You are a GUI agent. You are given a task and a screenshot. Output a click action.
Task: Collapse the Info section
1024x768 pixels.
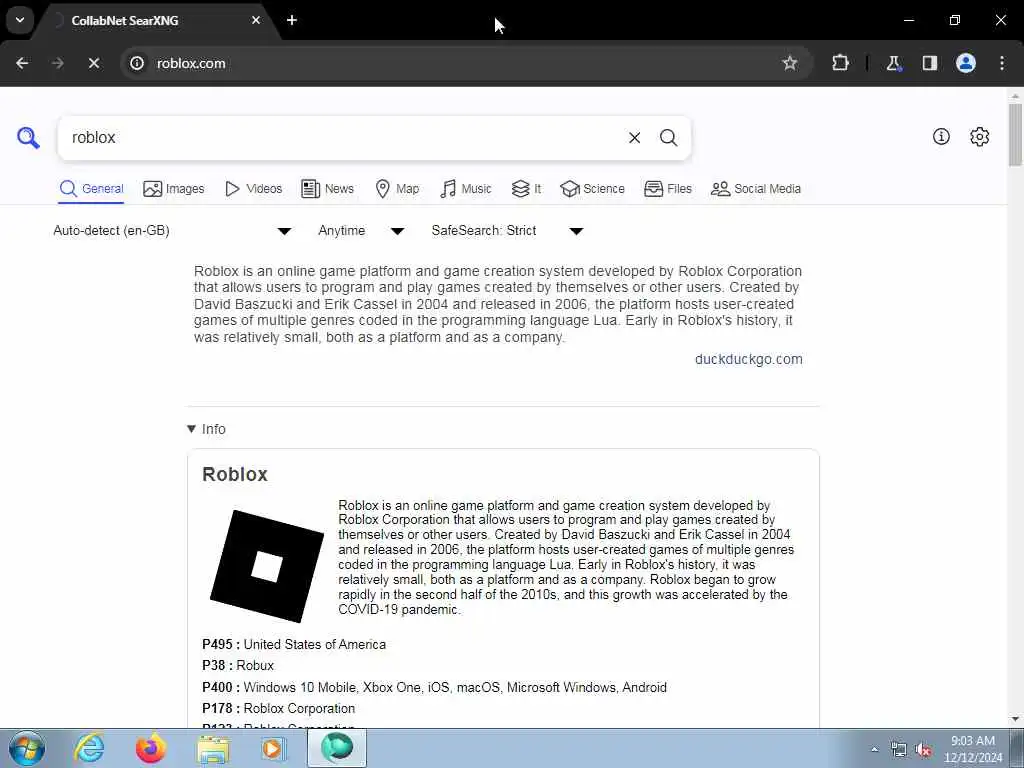206,429
